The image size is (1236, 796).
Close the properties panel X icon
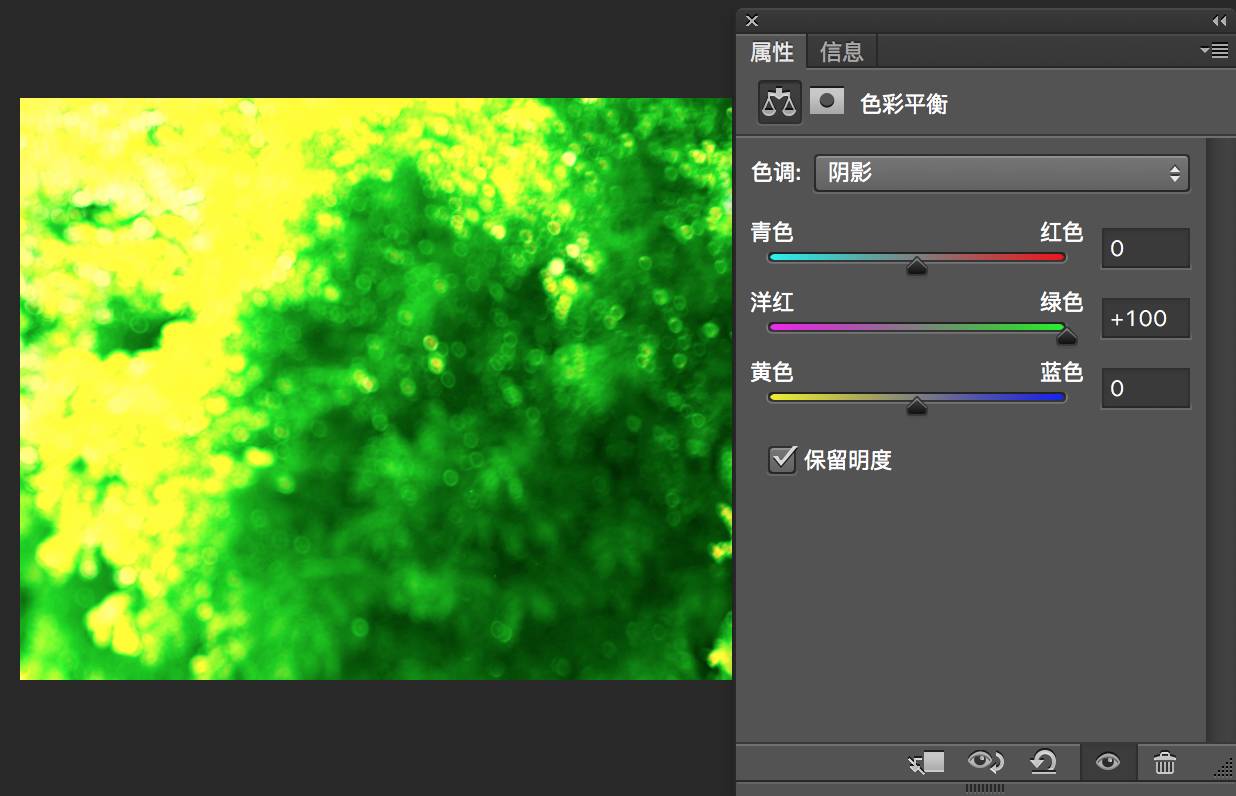[752, 21]
